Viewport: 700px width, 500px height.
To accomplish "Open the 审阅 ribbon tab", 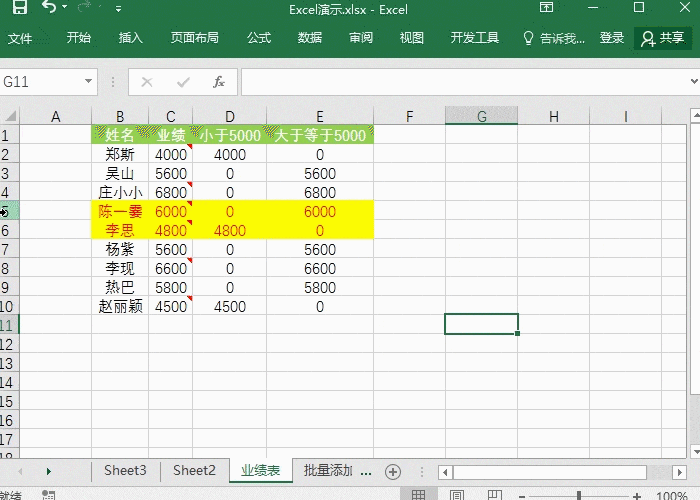I will coord(361,38).
